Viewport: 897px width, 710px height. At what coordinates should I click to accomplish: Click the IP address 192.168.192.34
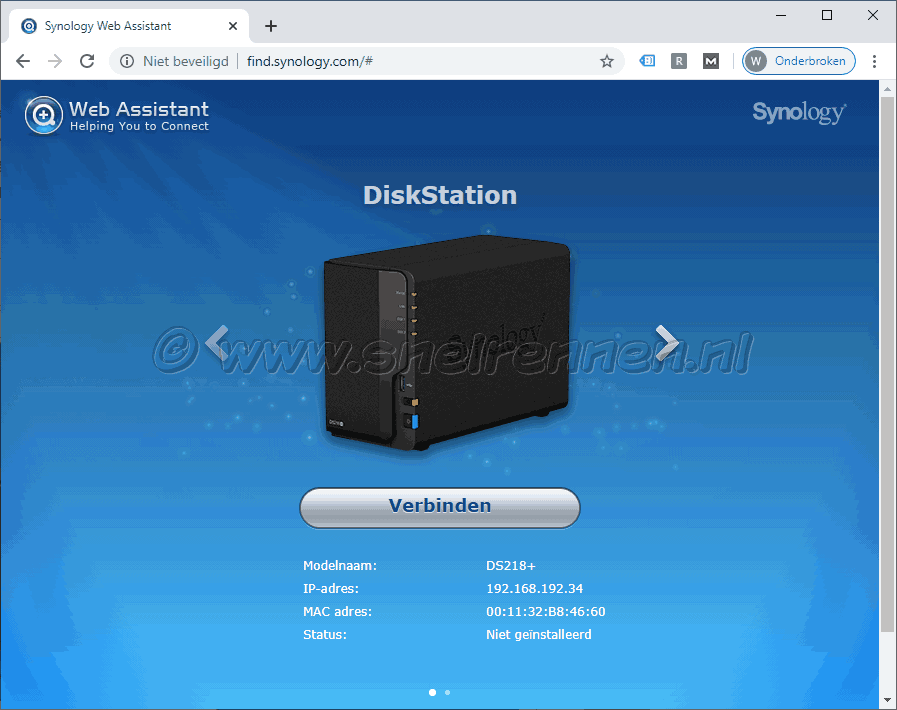(534, 589)
